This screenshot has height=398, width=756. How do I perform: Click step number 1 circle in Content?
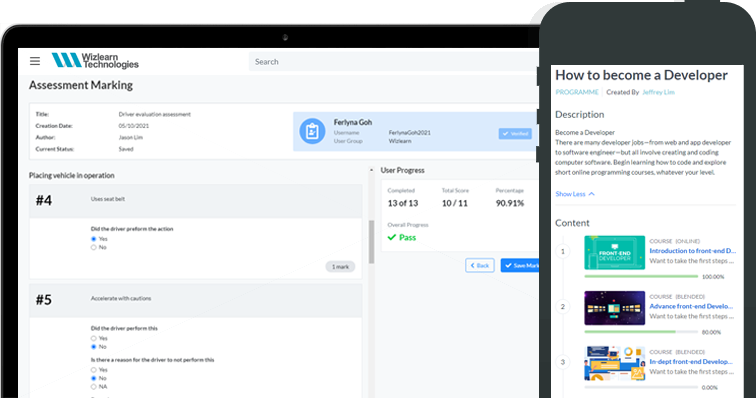click(x=563, y=251)
